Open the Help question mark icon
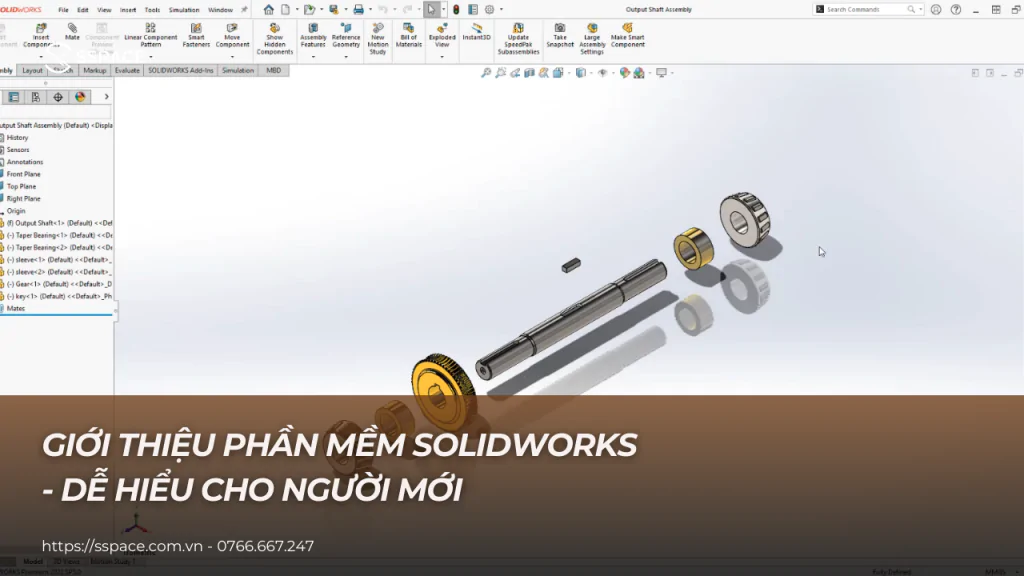The image size is (1024, 576). pos(956,10)
